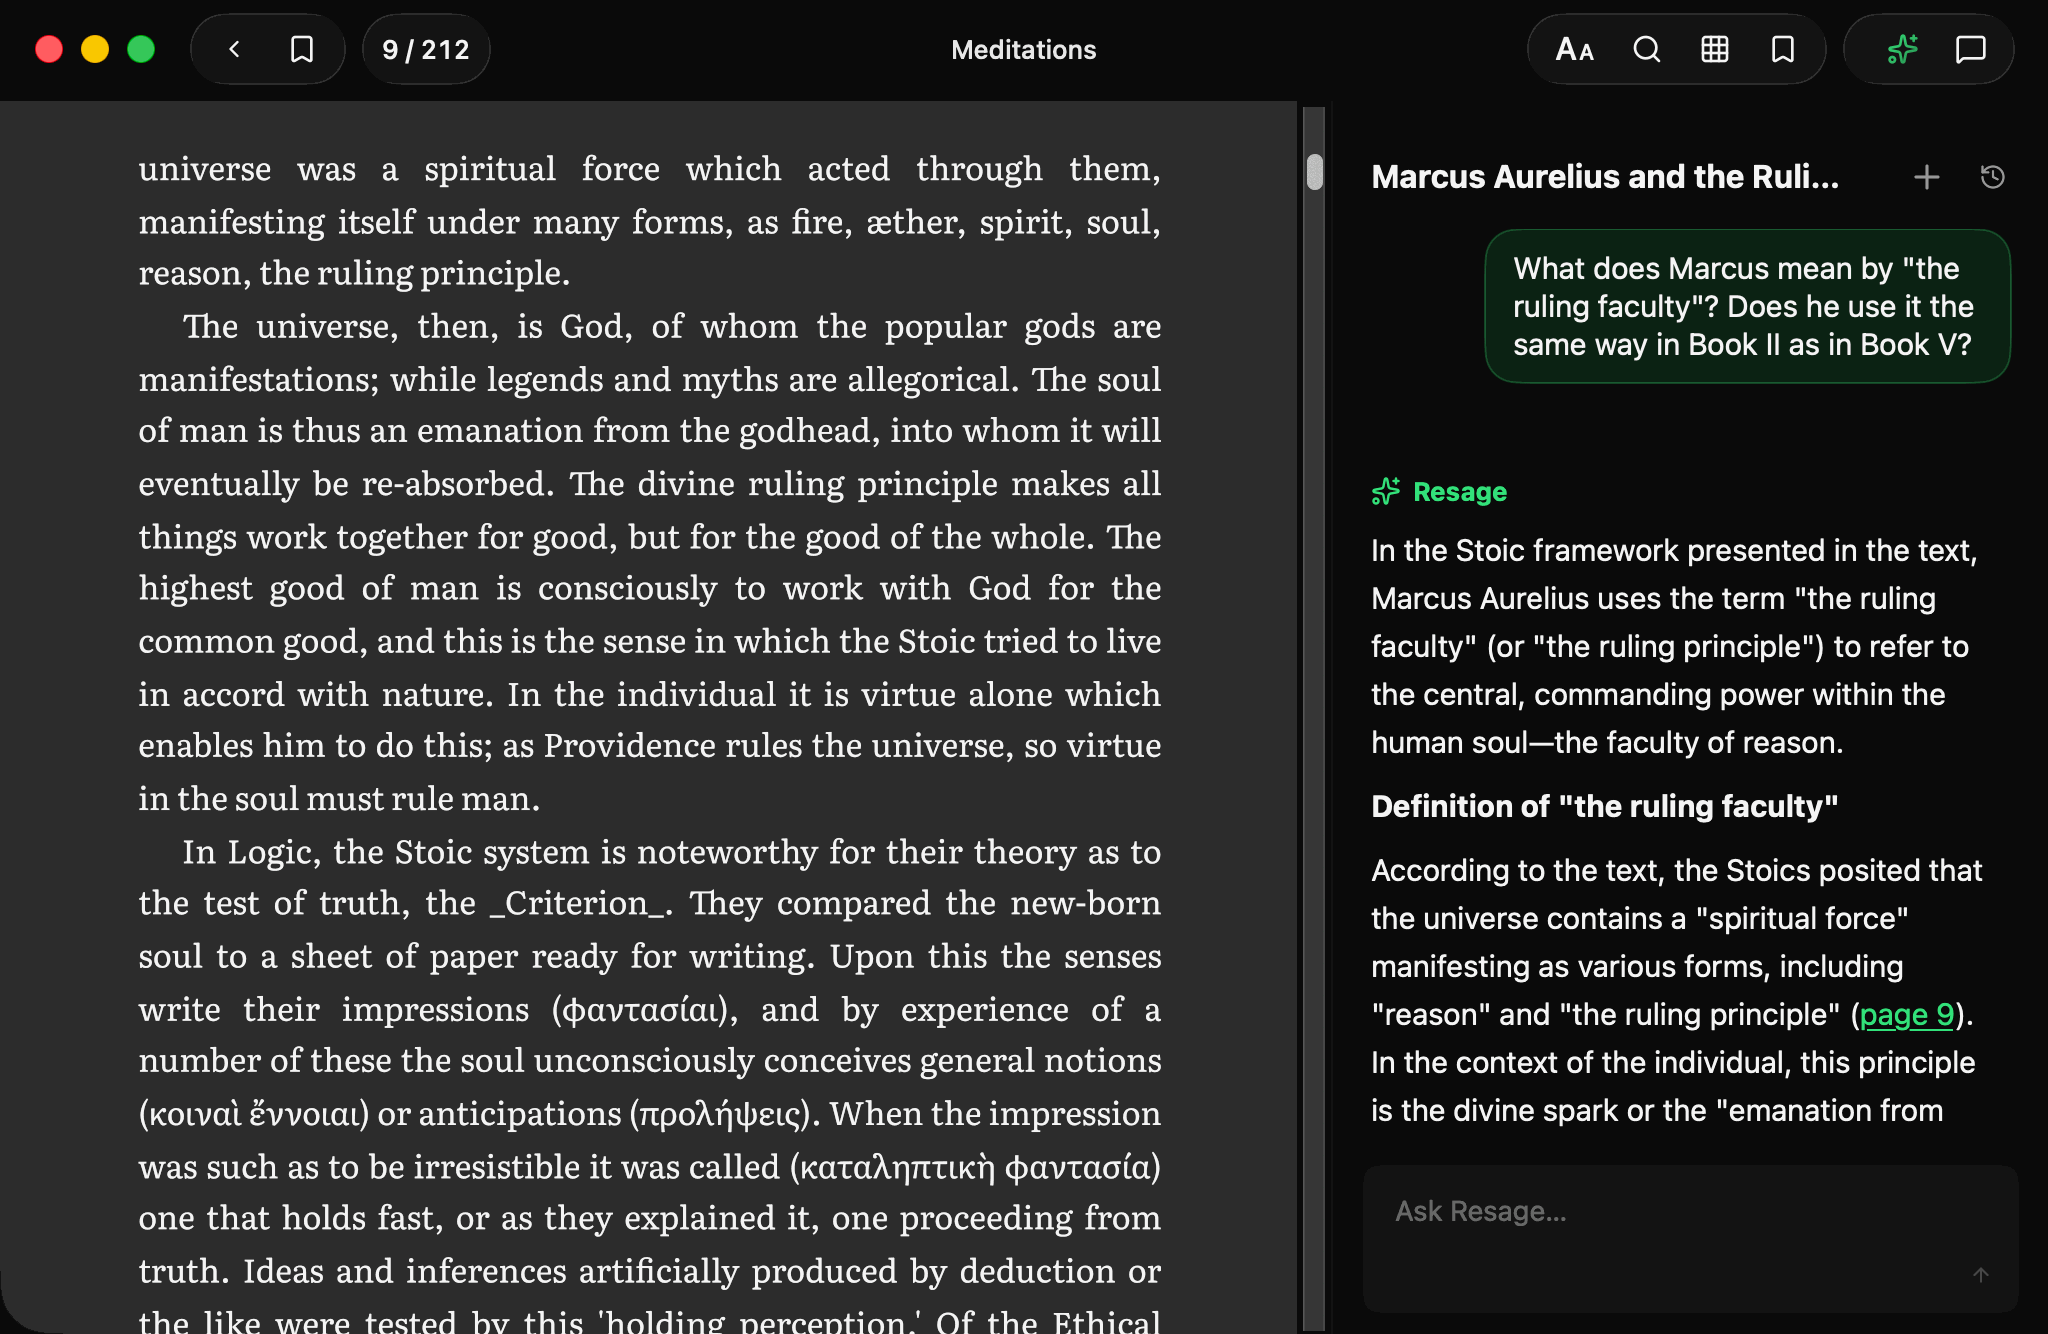The image size is (2048, 1334).
Task: Open chat history clock icon
Action: click(1992, 177)
